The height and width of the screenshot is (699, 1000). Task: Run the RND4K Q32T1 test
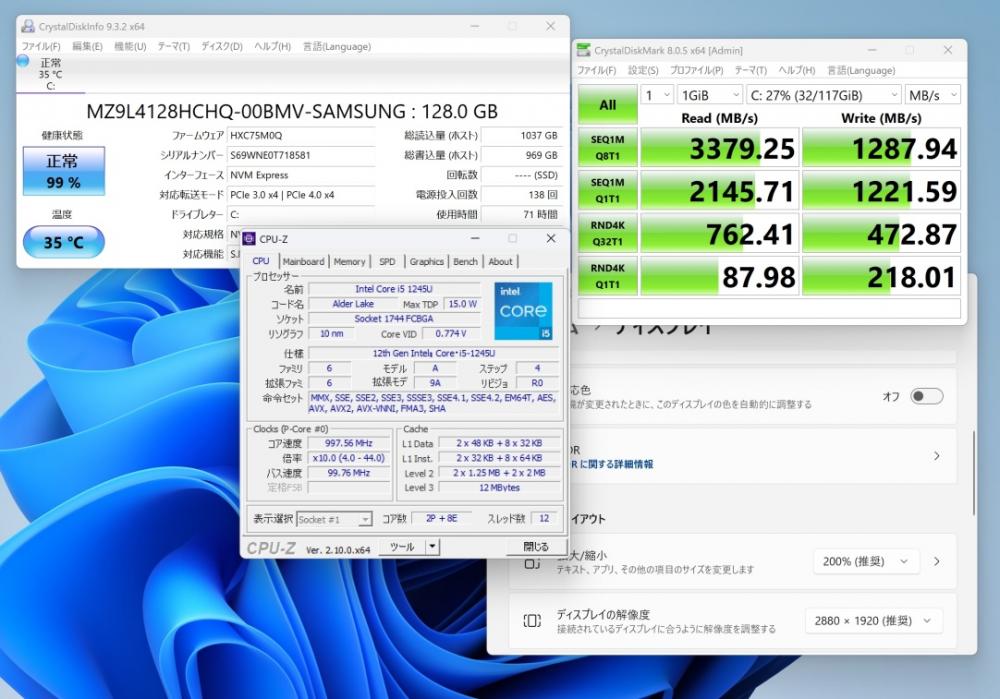608,233
